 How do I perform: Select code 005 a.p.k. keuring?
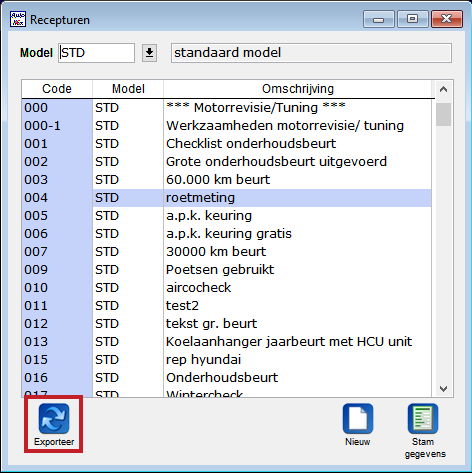(227, 216)
